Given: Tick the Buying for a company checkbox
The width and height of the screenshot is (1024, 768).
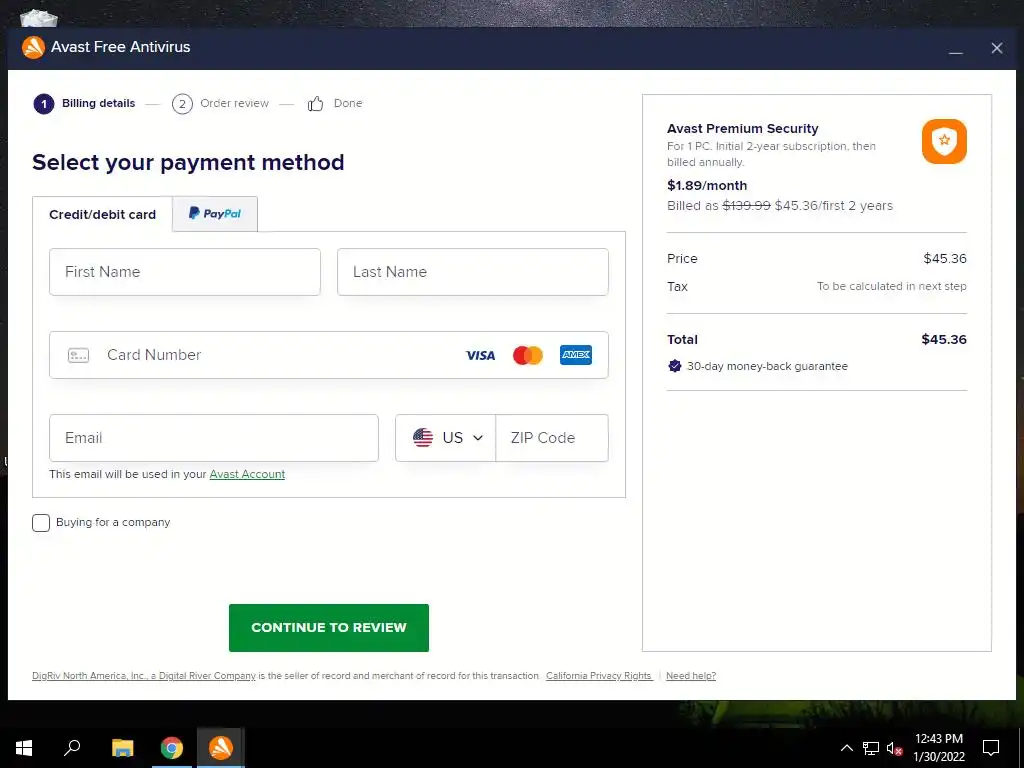Looking at the screenshot, I should (x=40, y=522).
